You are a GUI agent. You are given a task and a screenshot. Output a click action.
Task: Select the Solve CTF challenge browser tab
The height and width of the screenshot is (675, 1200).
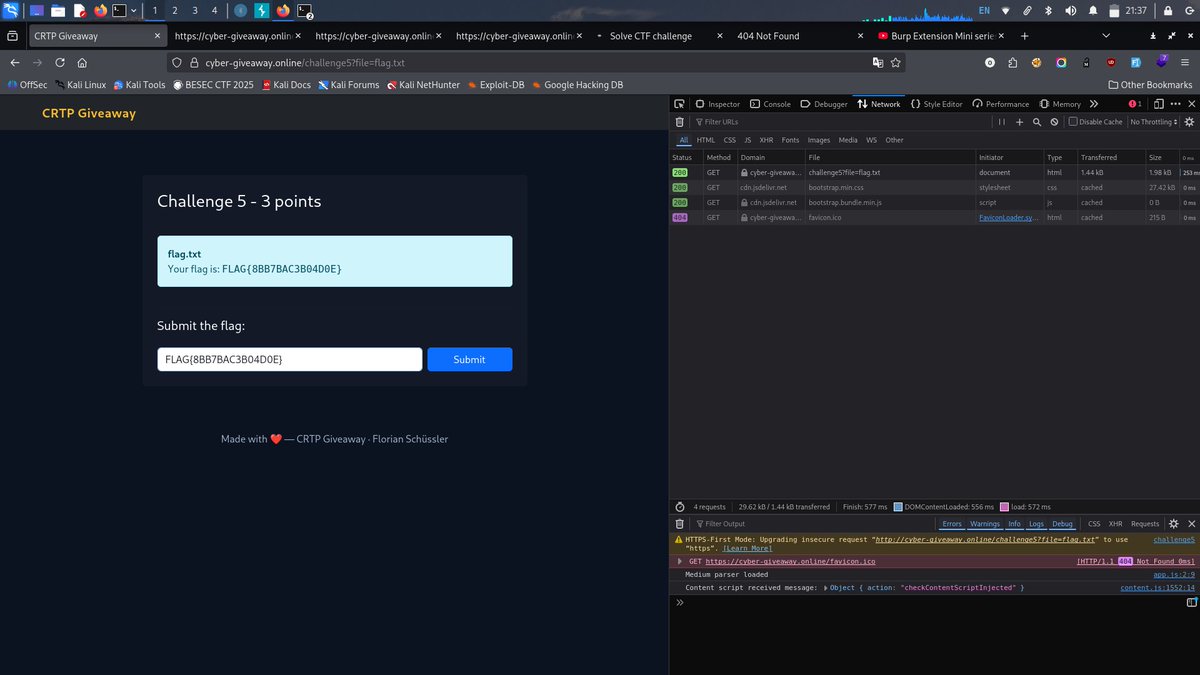click(650, 35)
